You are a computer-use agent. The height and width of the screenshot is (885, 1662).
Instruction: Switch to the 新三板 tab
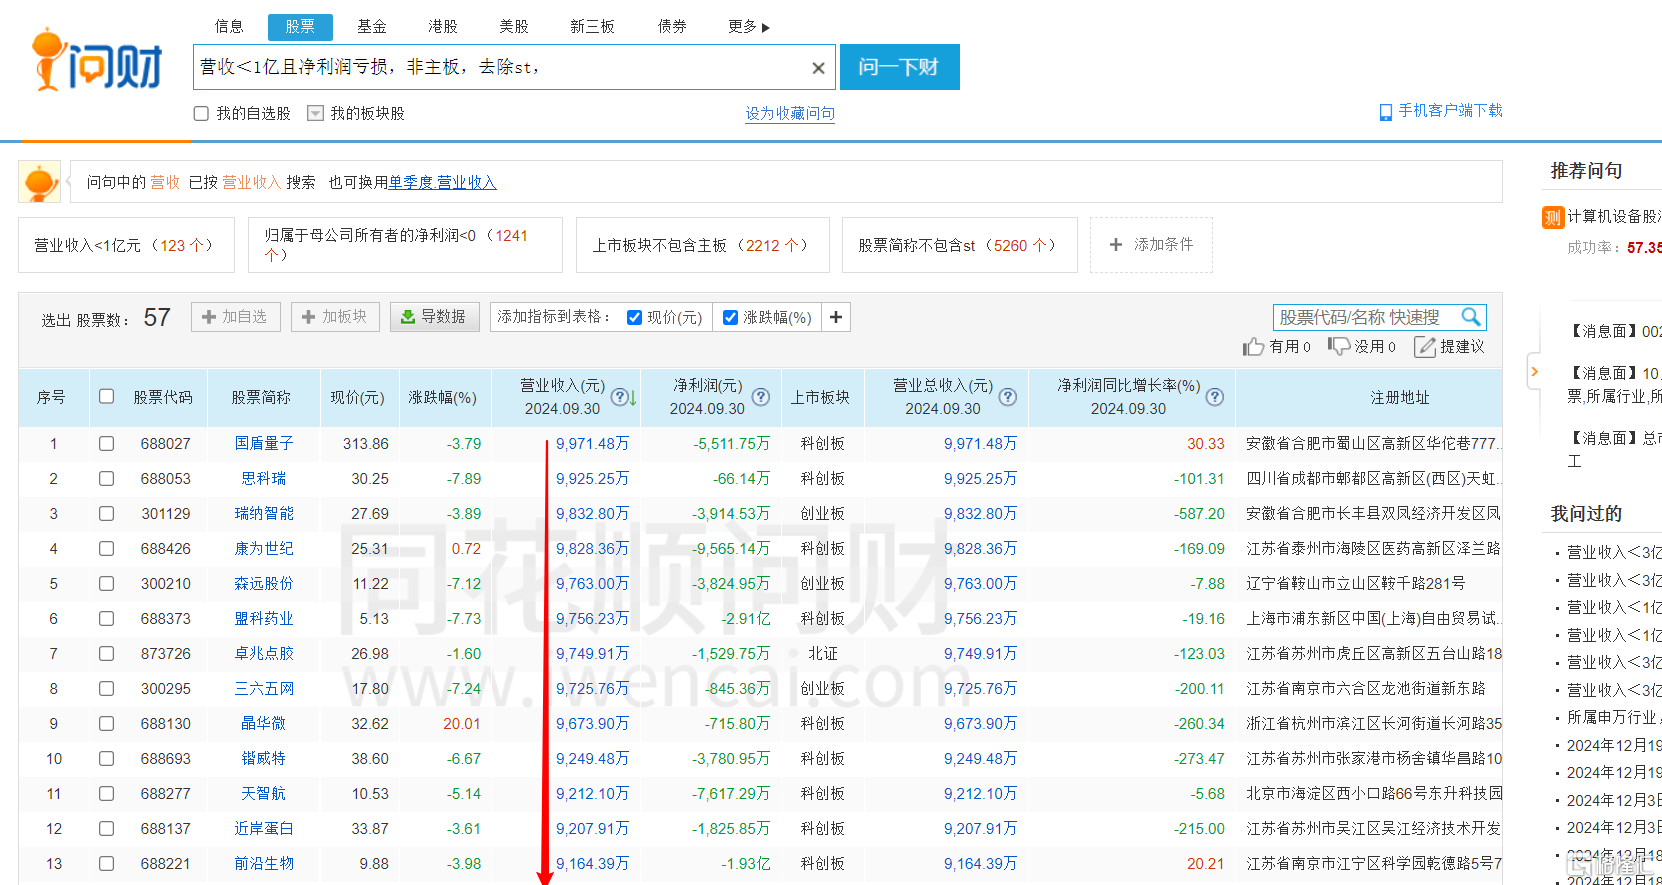click(x=592, y=27)
